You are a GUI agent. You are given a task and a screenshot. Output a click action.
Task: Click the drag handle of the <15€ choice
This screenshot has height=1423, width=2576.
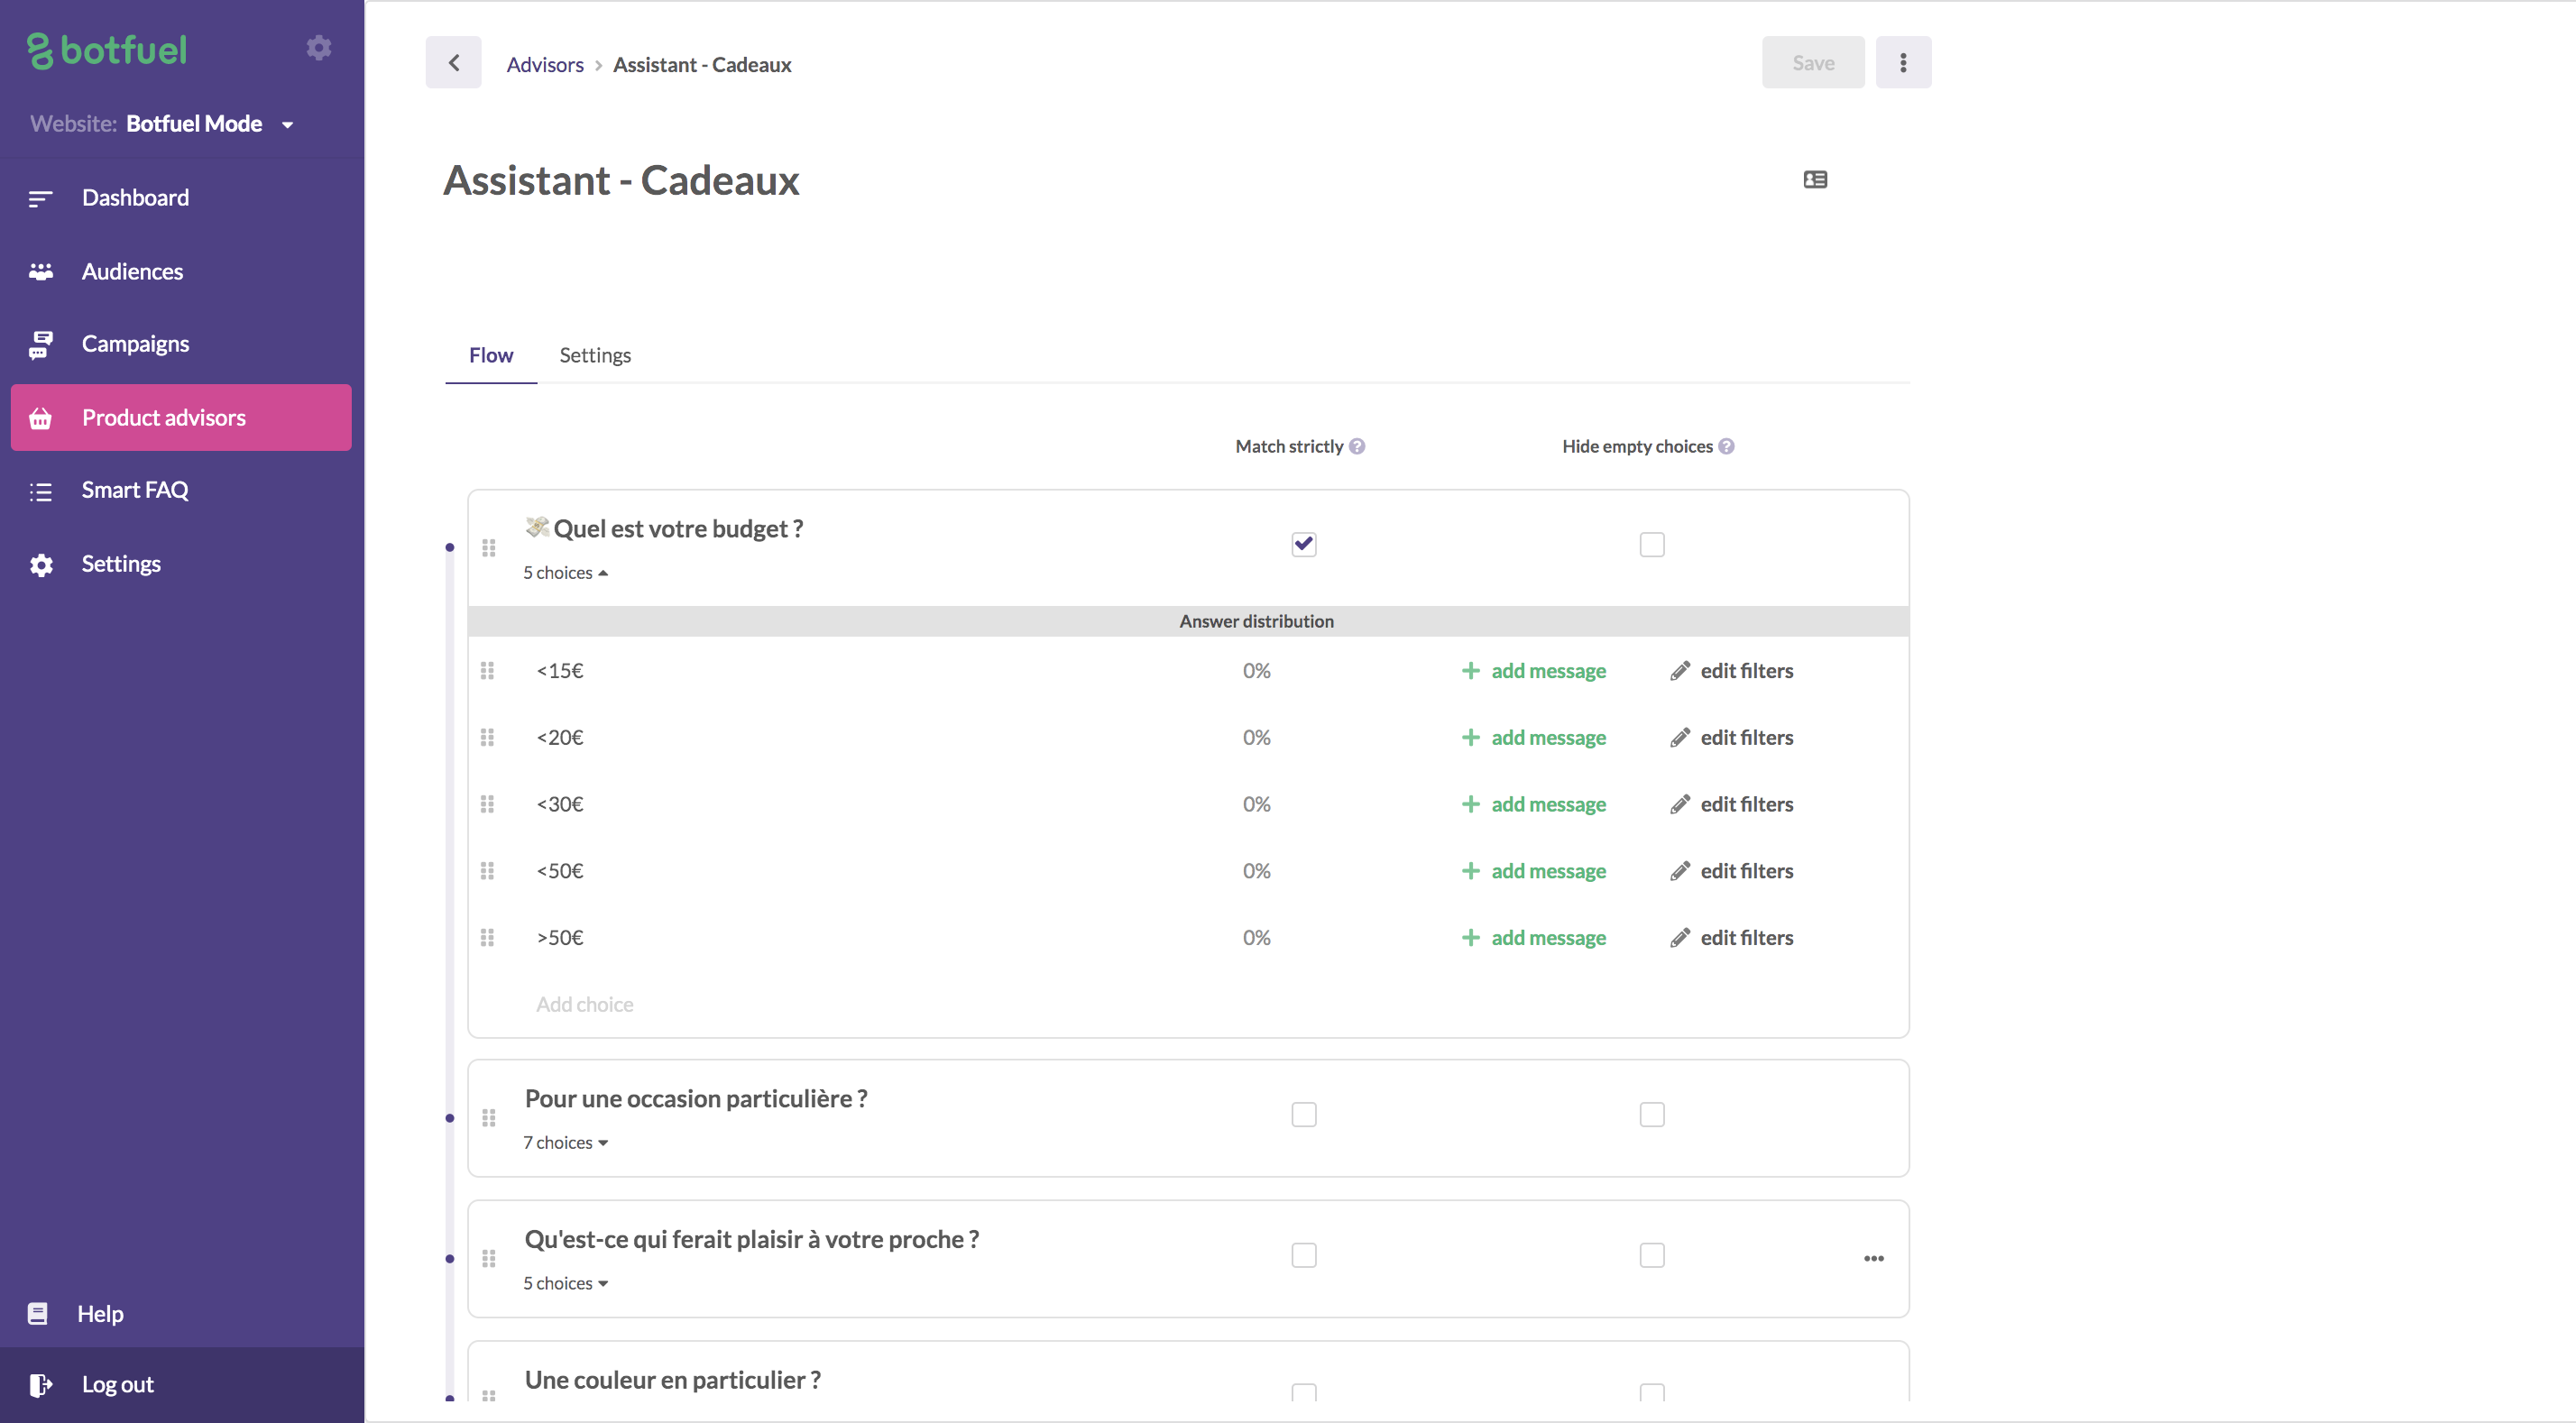(487, 671)
